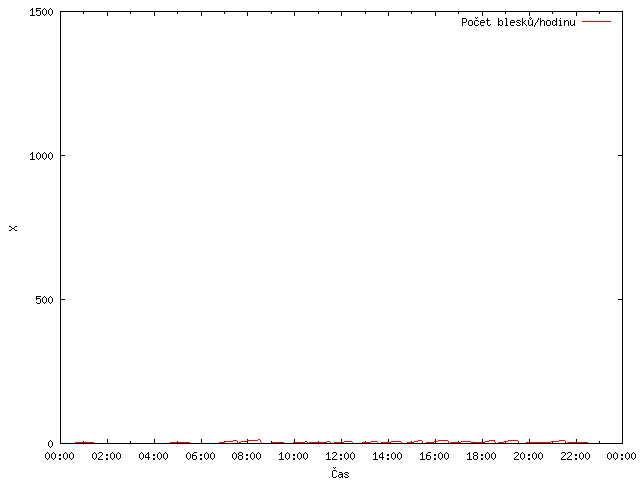This screenshot has height=480, width=640.
Task: Click the red legend line sample
Action: [596, 21]
